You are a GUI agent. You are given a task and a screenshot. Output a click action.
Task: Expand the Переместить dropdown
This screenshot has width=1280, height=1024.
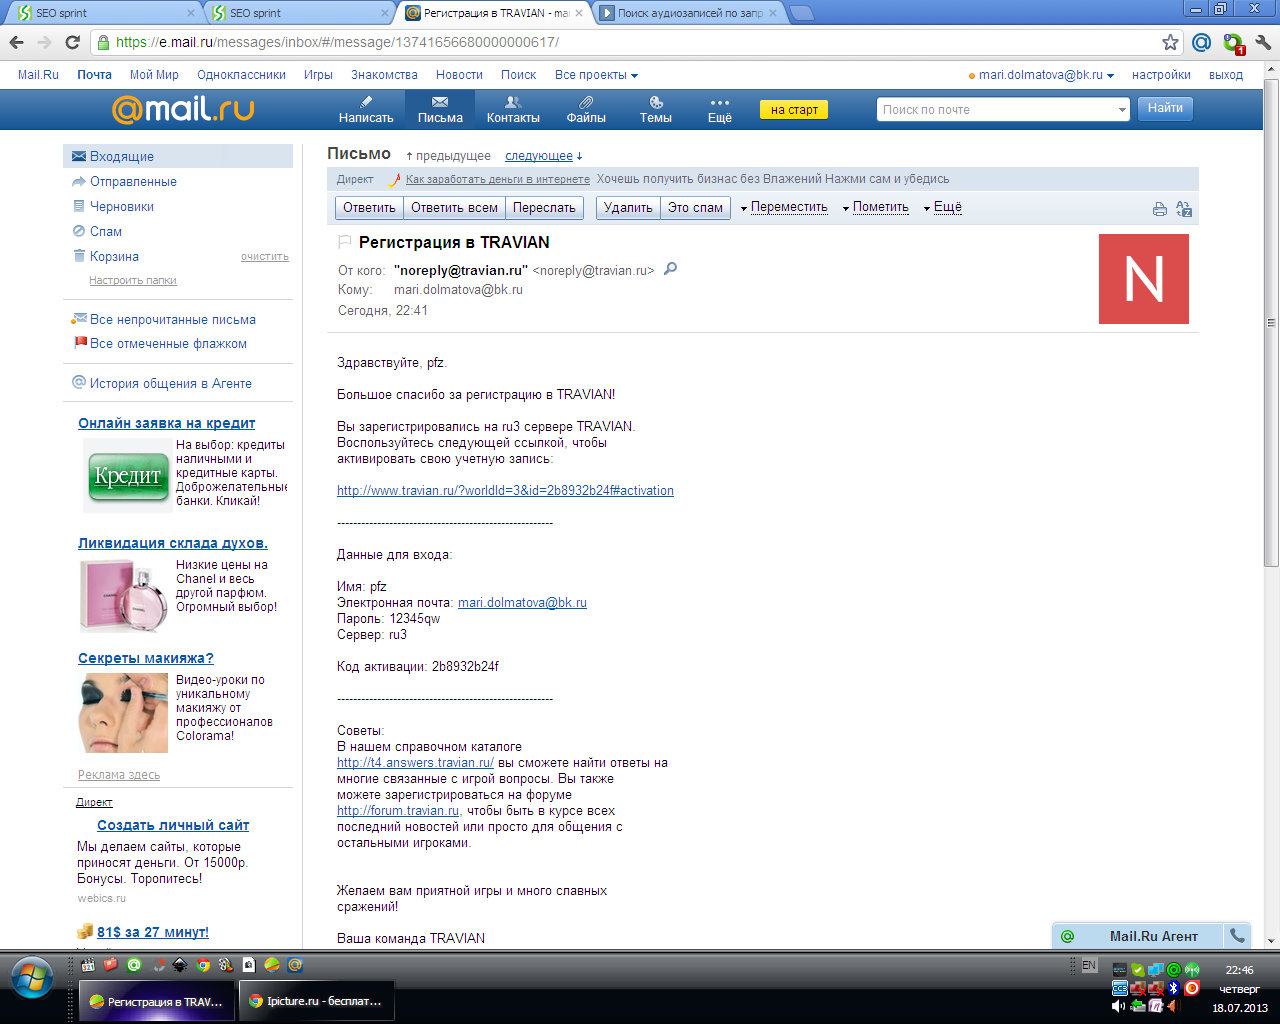coord(784,207)
